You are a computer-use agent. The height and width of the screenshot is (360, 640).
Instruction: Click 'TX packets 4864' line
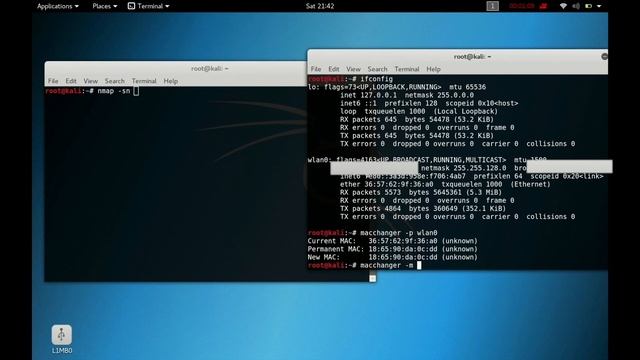coord(423,209)
